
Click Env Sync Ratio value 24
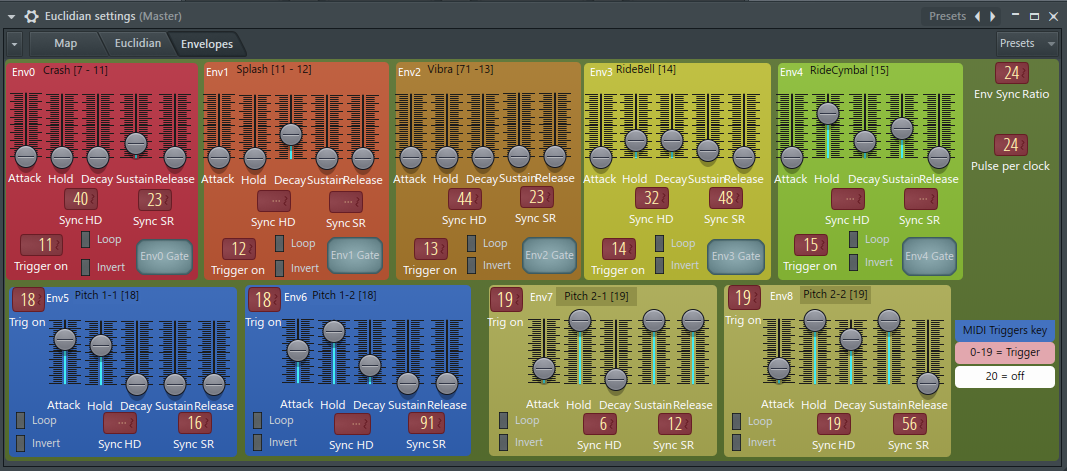tap(1011, 74)
